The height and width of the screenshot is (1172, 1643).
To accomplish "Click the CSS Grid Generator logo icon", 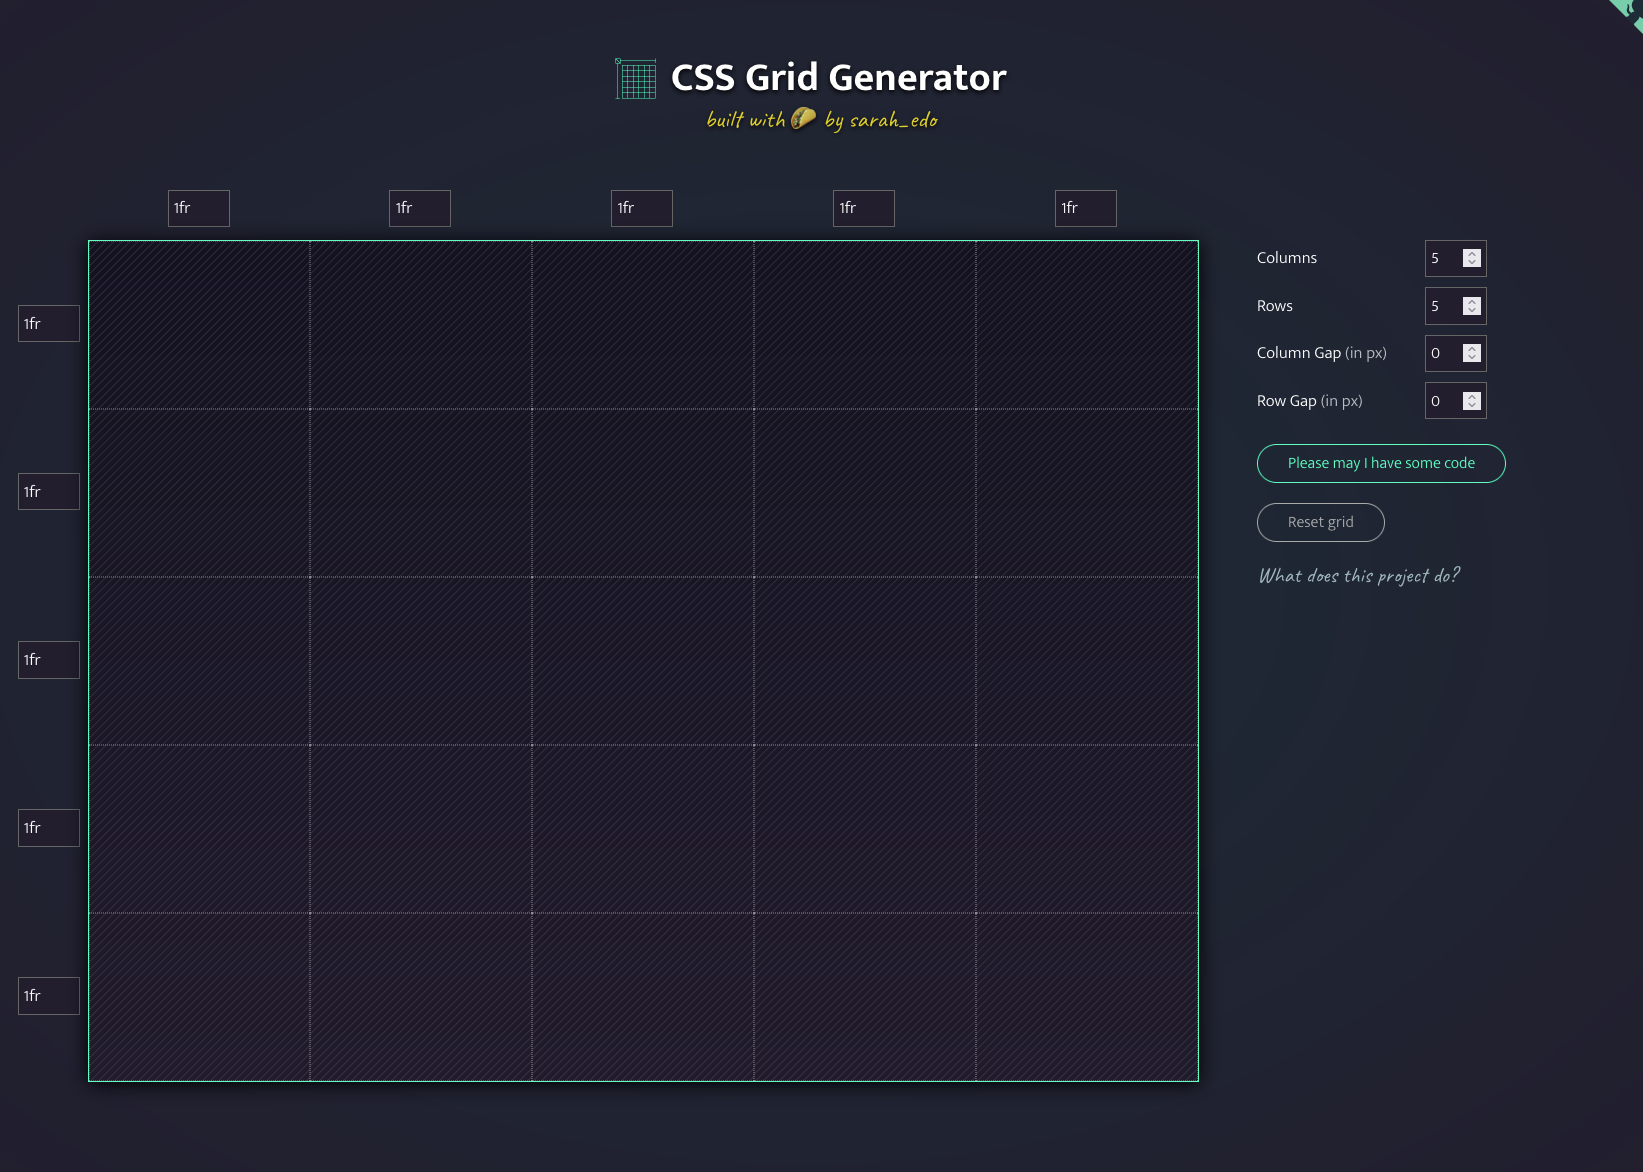I will click(x=635, y=79).
